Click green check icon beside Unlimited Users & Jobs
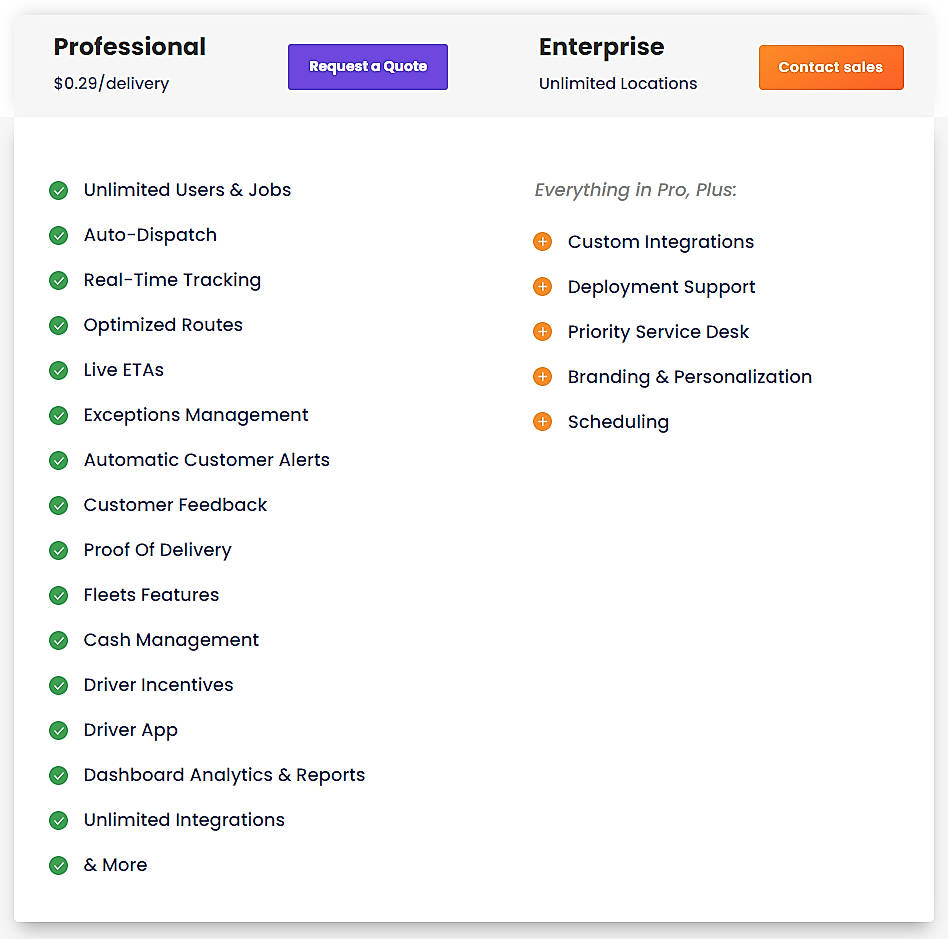 (59, 190)
